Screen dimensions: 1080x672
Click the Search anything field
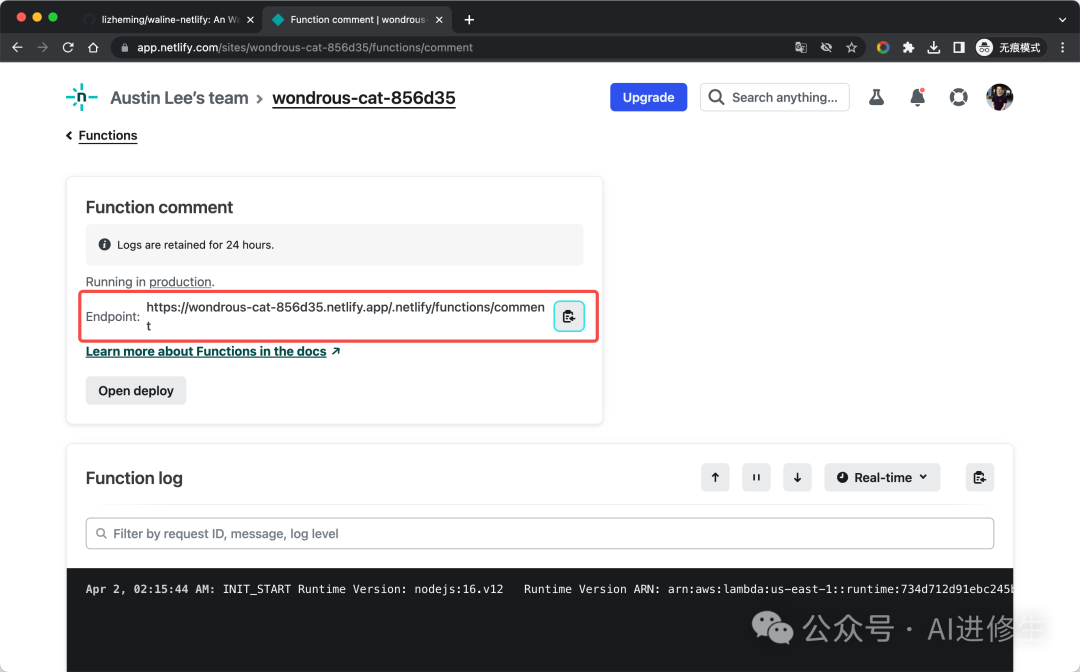[x=775, y=97]
